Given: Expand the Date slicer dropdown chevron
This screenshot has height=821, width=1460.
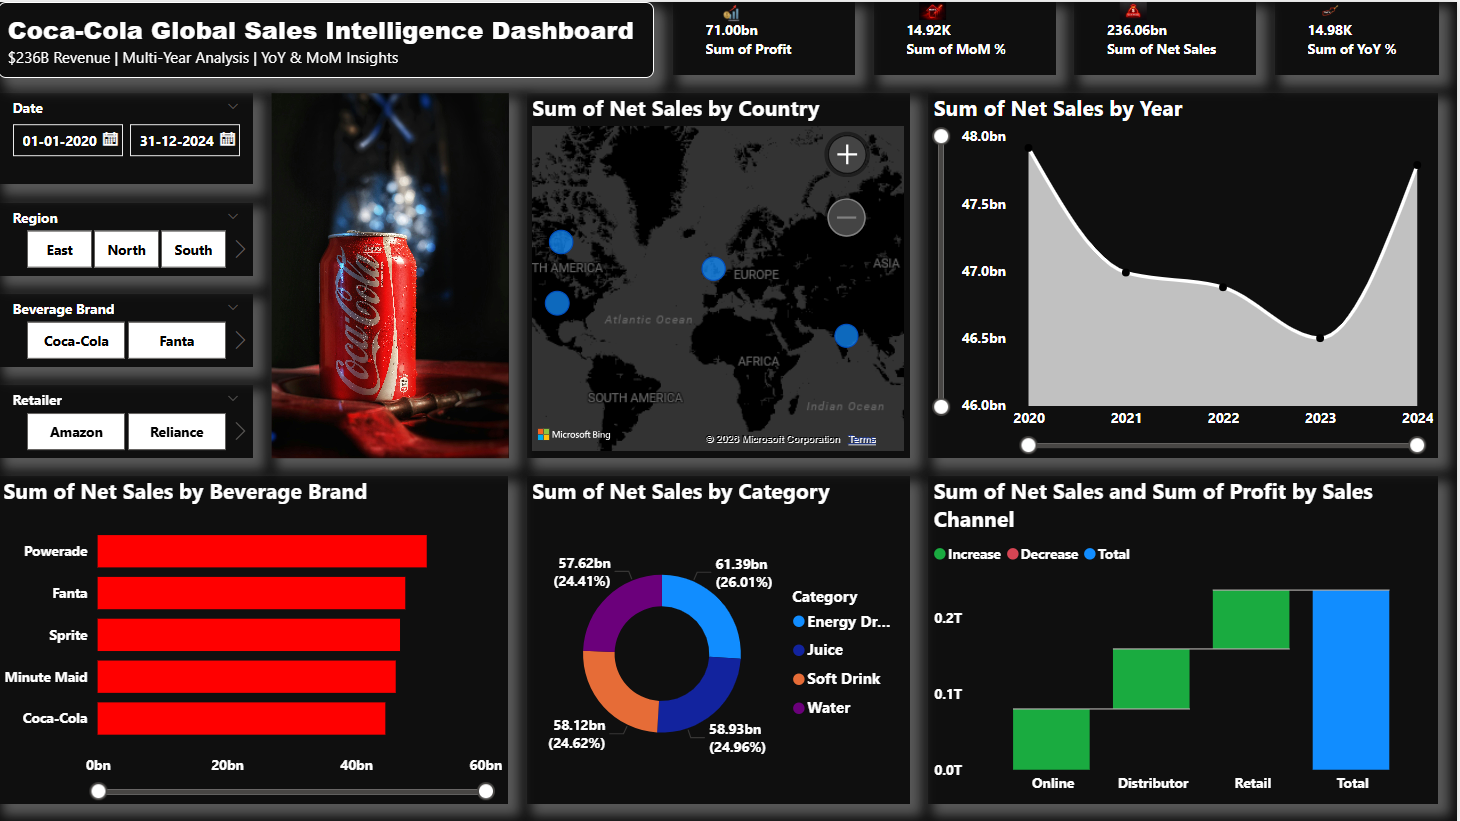Looking at the screenshot, I should tap(233, 107).
